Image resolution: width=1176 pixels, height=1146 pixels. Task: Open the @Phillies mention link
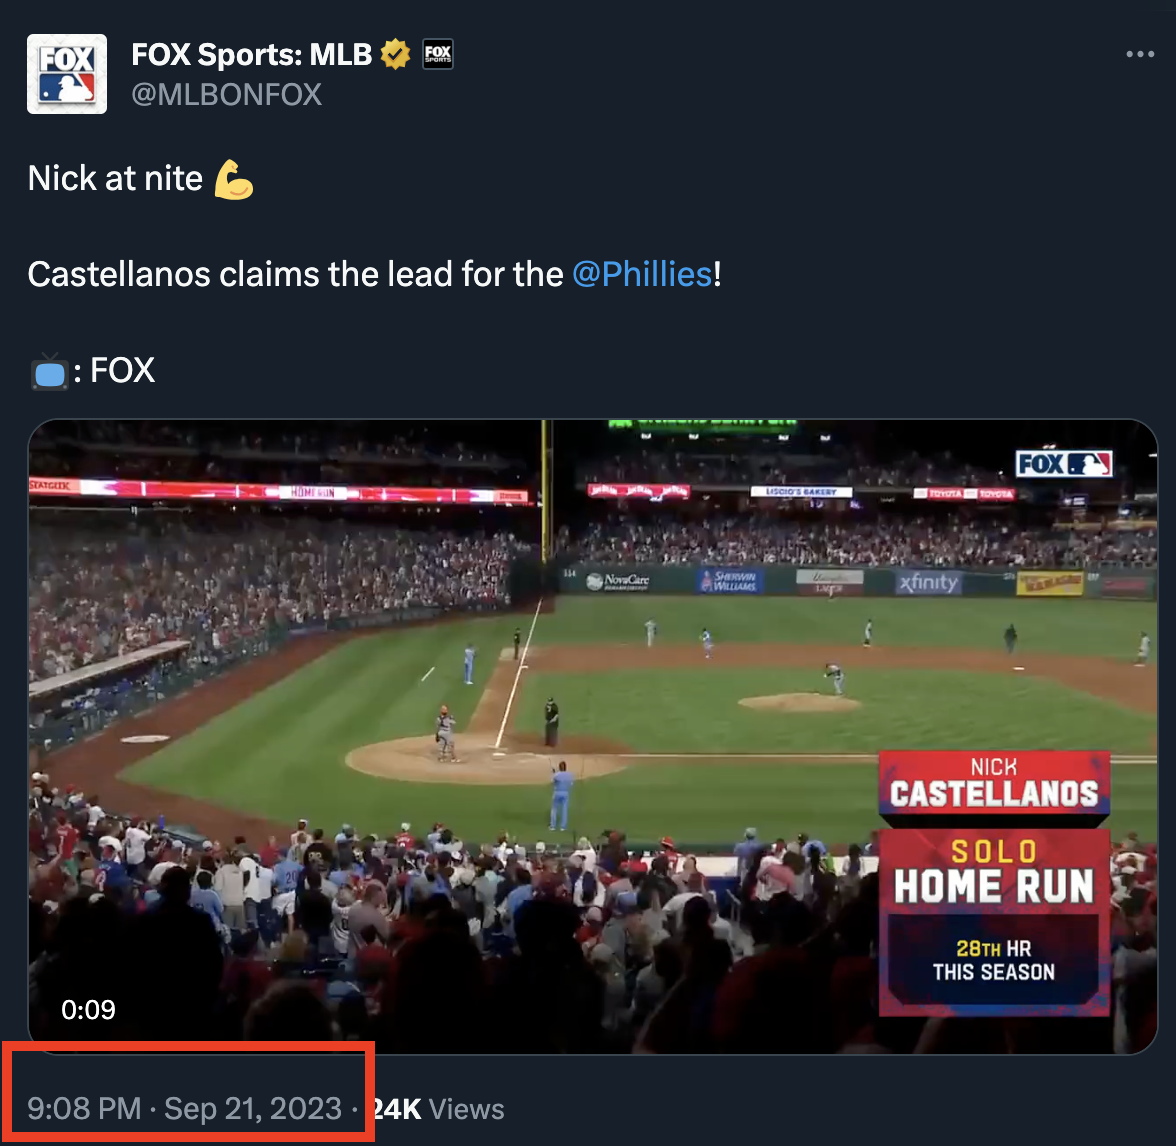click(642, 274)
